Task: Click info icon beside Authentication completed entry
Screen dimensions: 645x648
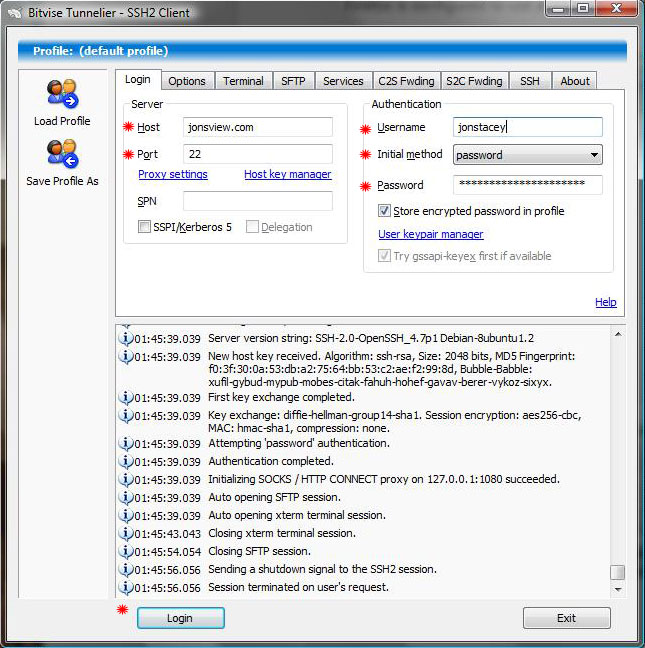Action: pos(126,461)
